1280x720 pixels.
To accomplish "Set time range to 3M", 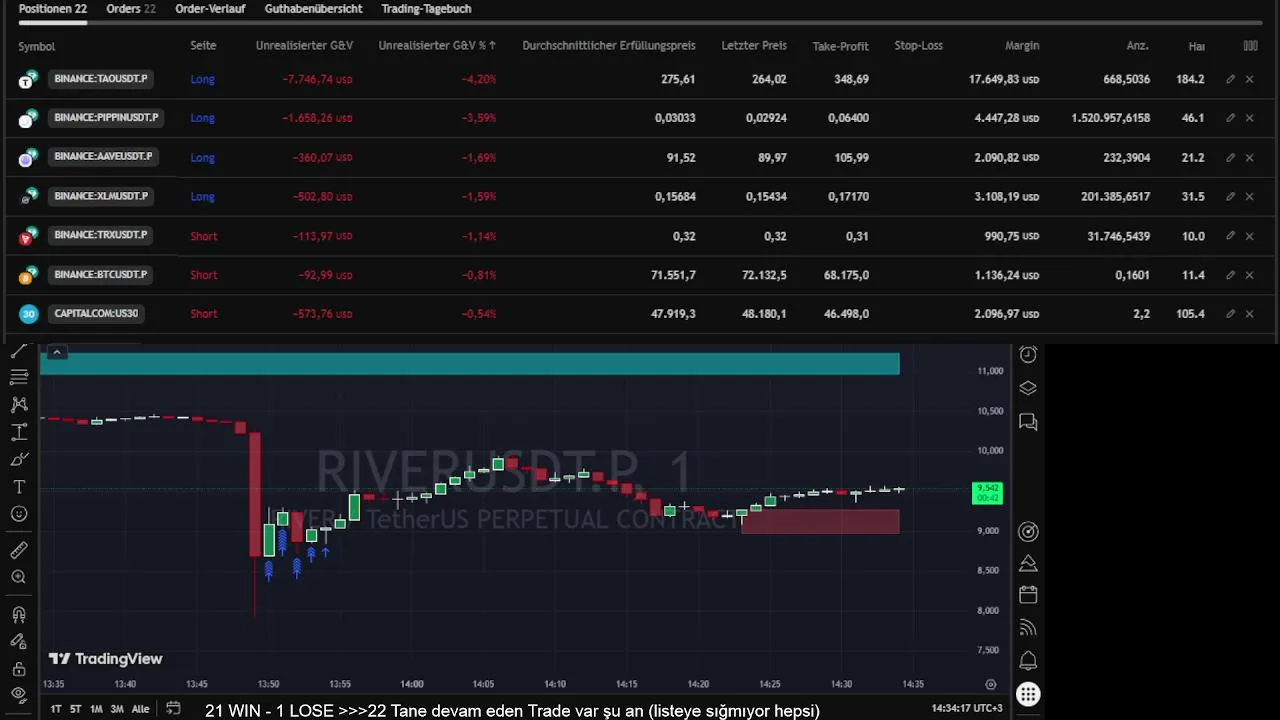I will tap(117, 709).
